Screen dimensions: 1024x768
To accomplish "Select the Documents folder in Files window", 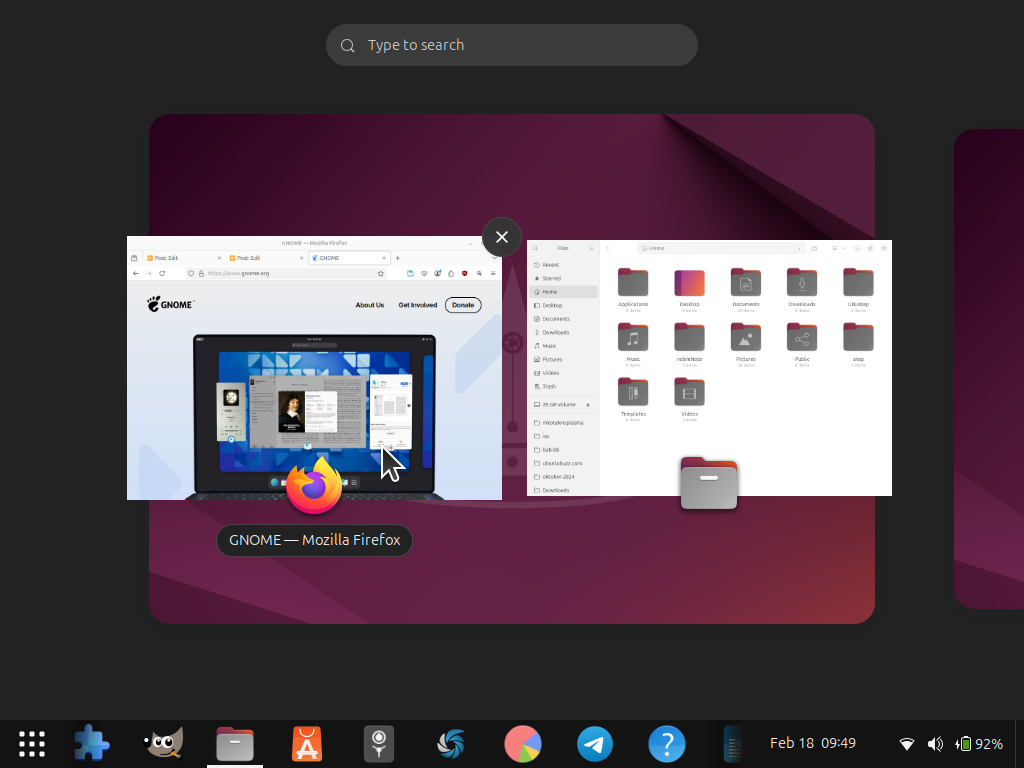I will (746, 288).
